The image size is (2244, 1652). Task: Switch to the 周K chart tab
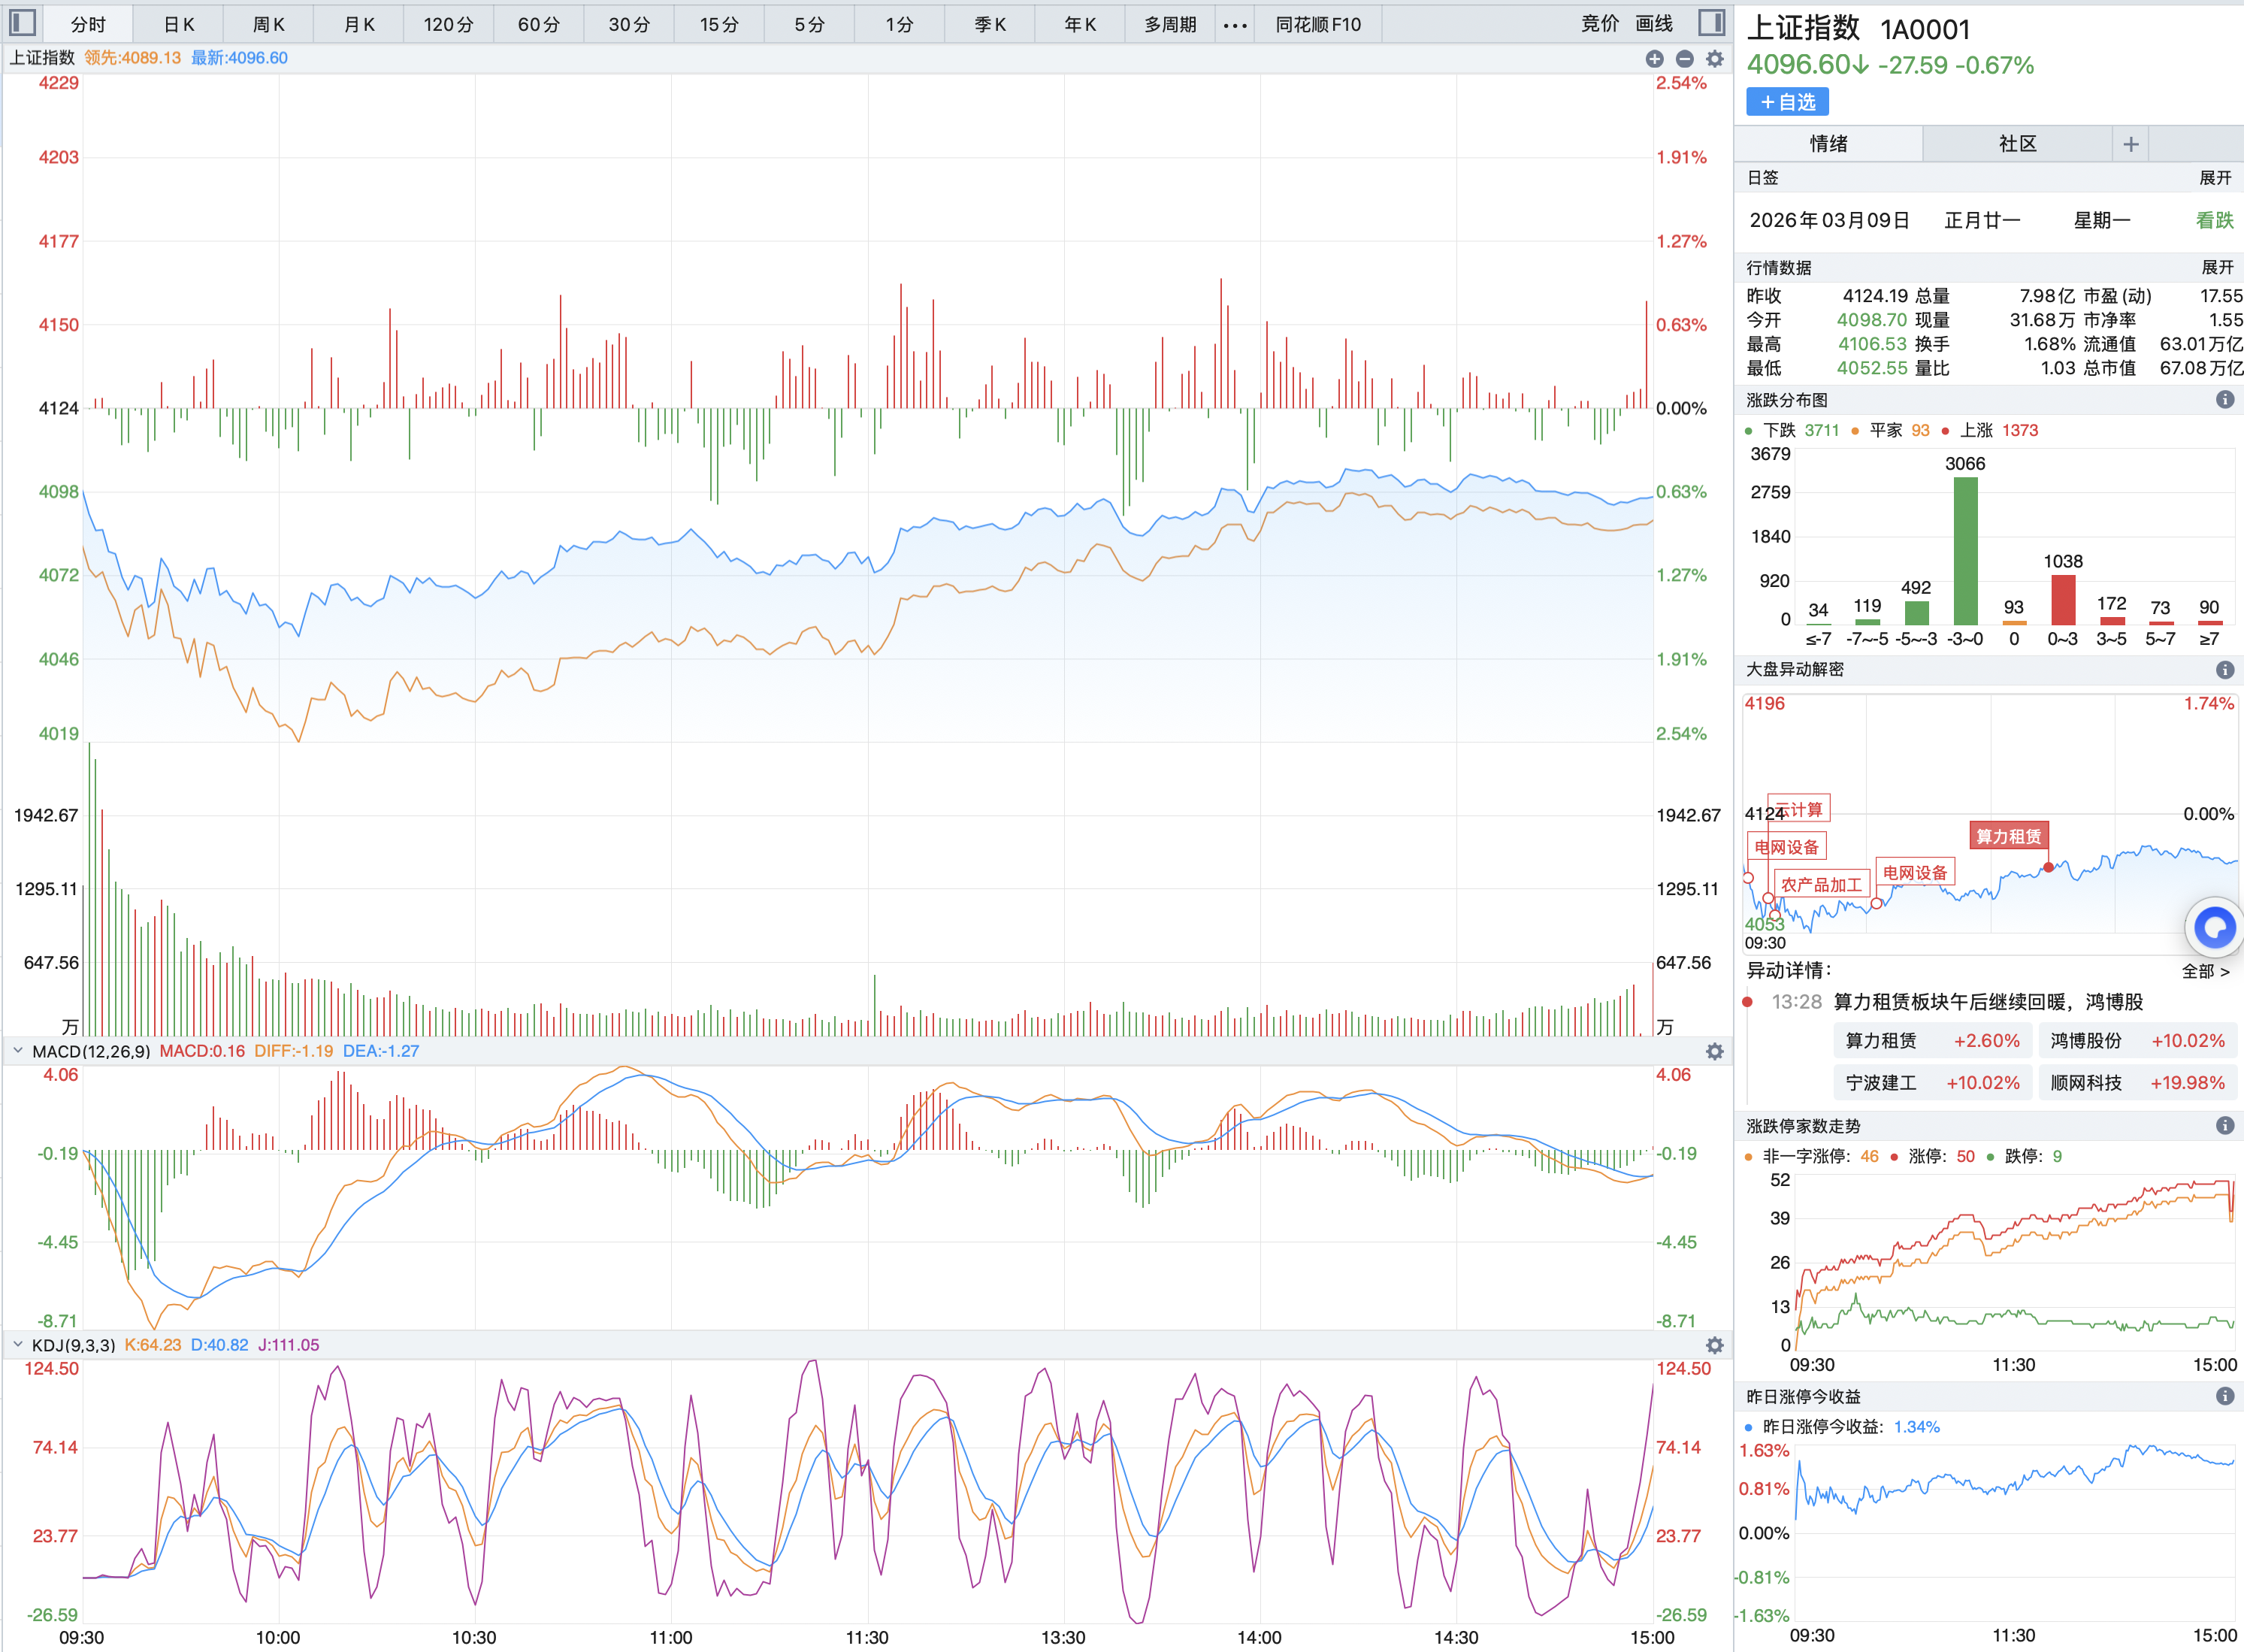[268, 25]
